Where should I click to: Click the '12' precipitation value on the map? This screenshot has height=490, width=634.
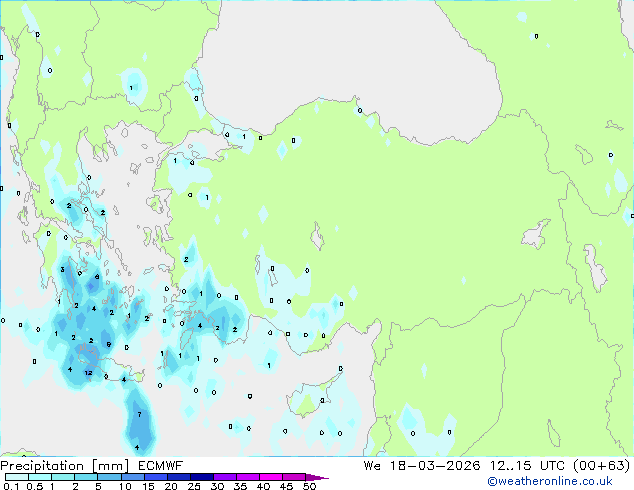coord(89,373)
